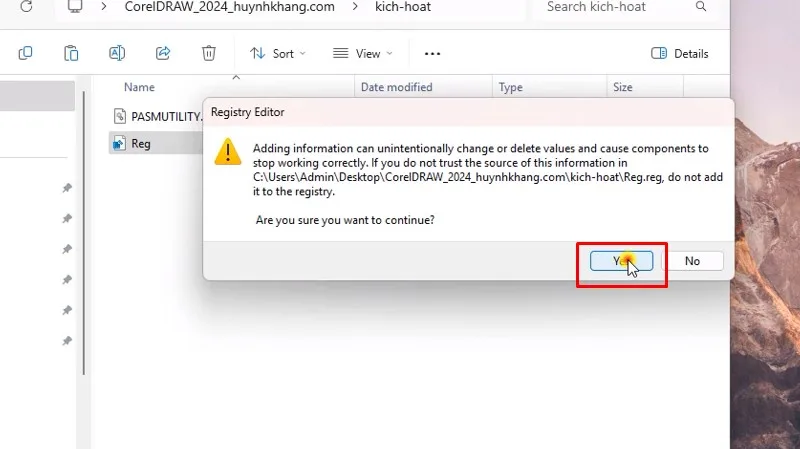
Task: Click the Copy icon in toolbar
Action: point(25,53)
